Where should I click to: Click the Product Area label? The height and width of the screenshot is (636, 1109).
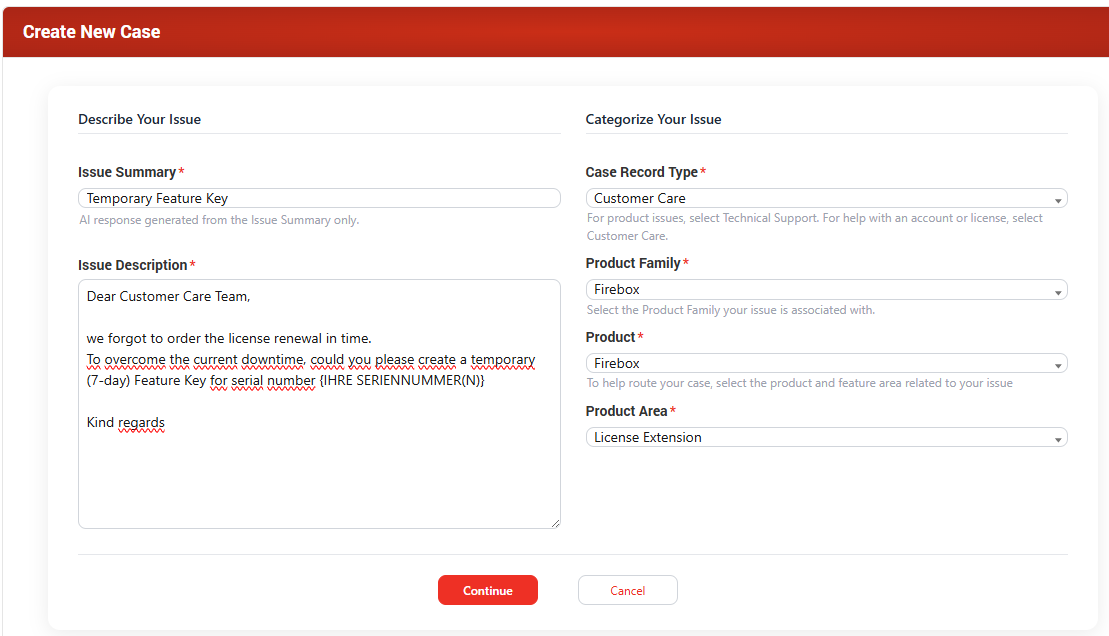tap(626, 411)
